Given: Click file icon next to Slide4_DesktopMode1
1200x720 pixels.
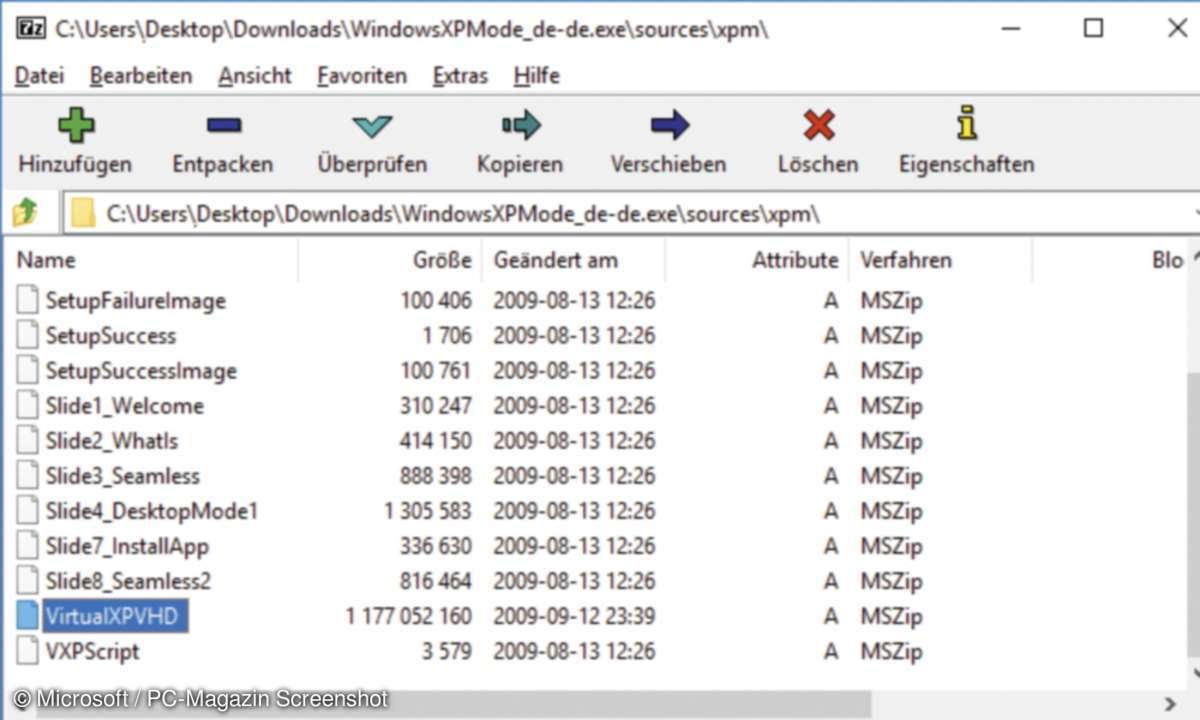Looking at the screenshot, I should pyautogui.click(x=28, y=510).
